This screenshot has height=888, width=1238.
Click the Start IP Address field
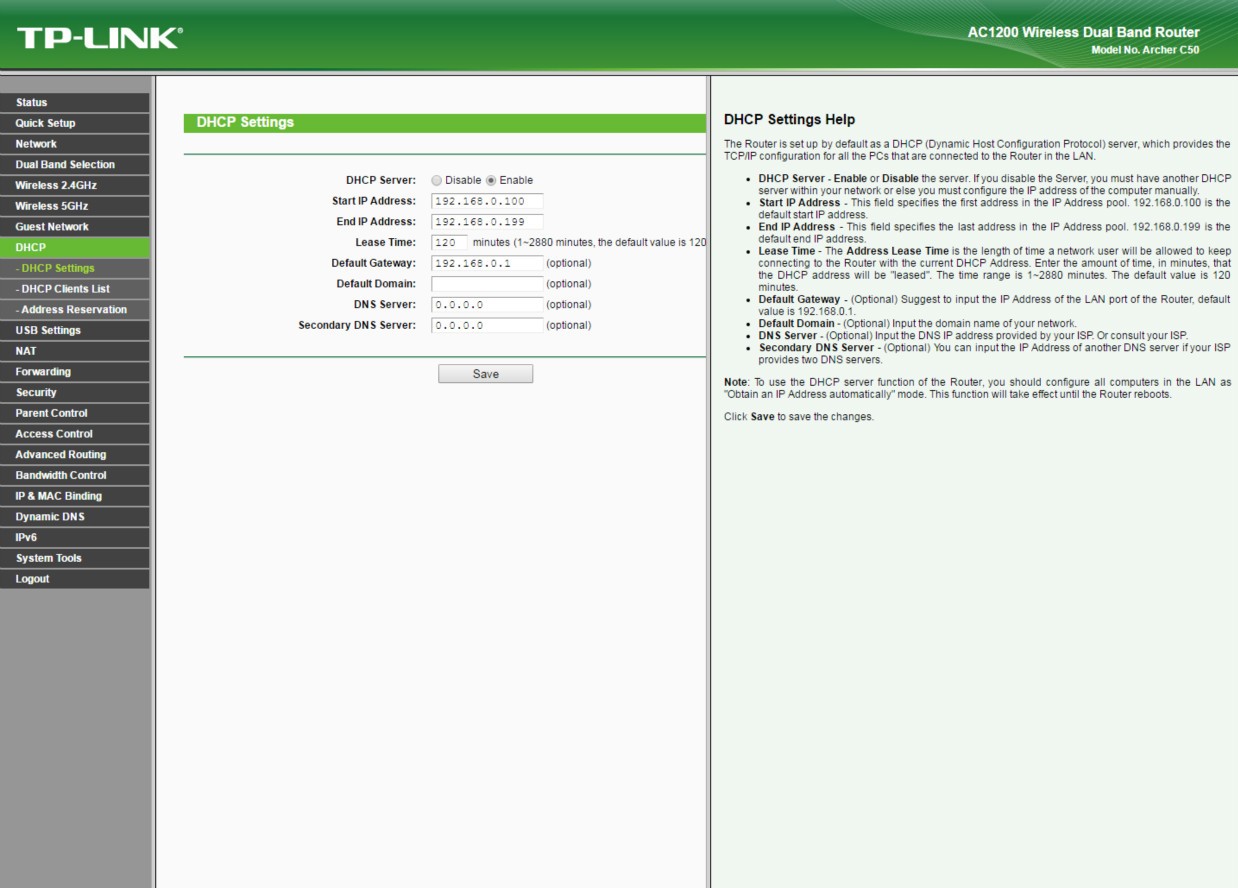486,201
